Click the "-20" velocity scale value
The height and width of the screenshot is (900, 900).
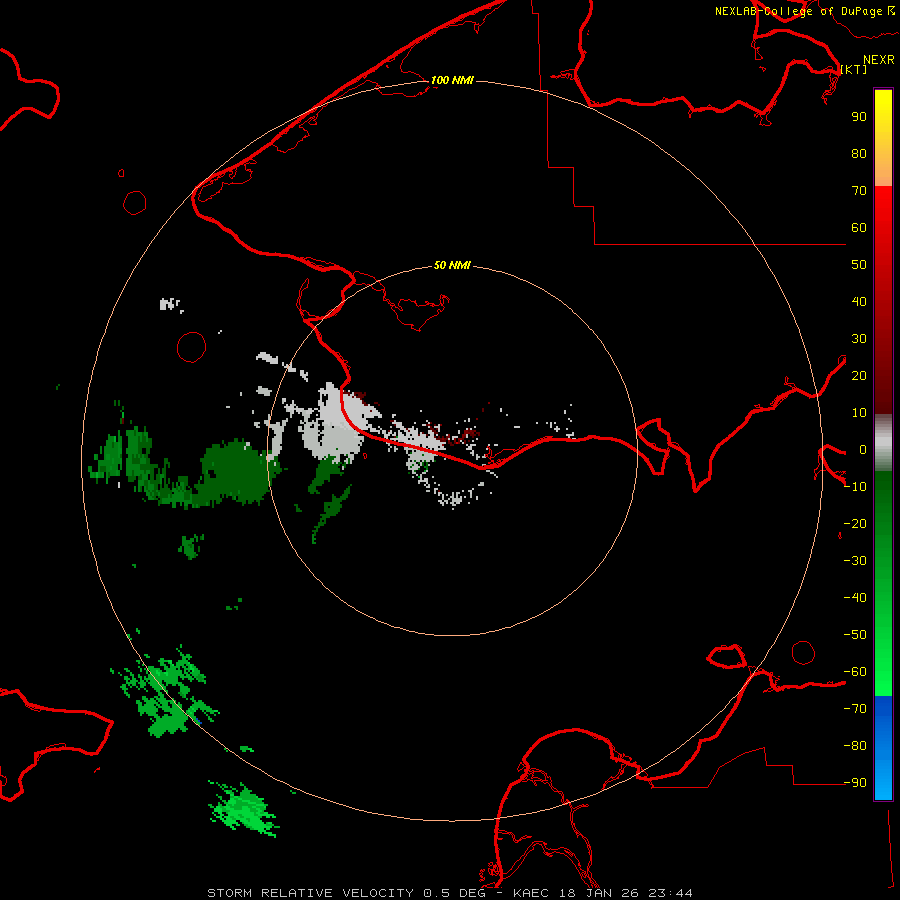(x=855, y=524)
